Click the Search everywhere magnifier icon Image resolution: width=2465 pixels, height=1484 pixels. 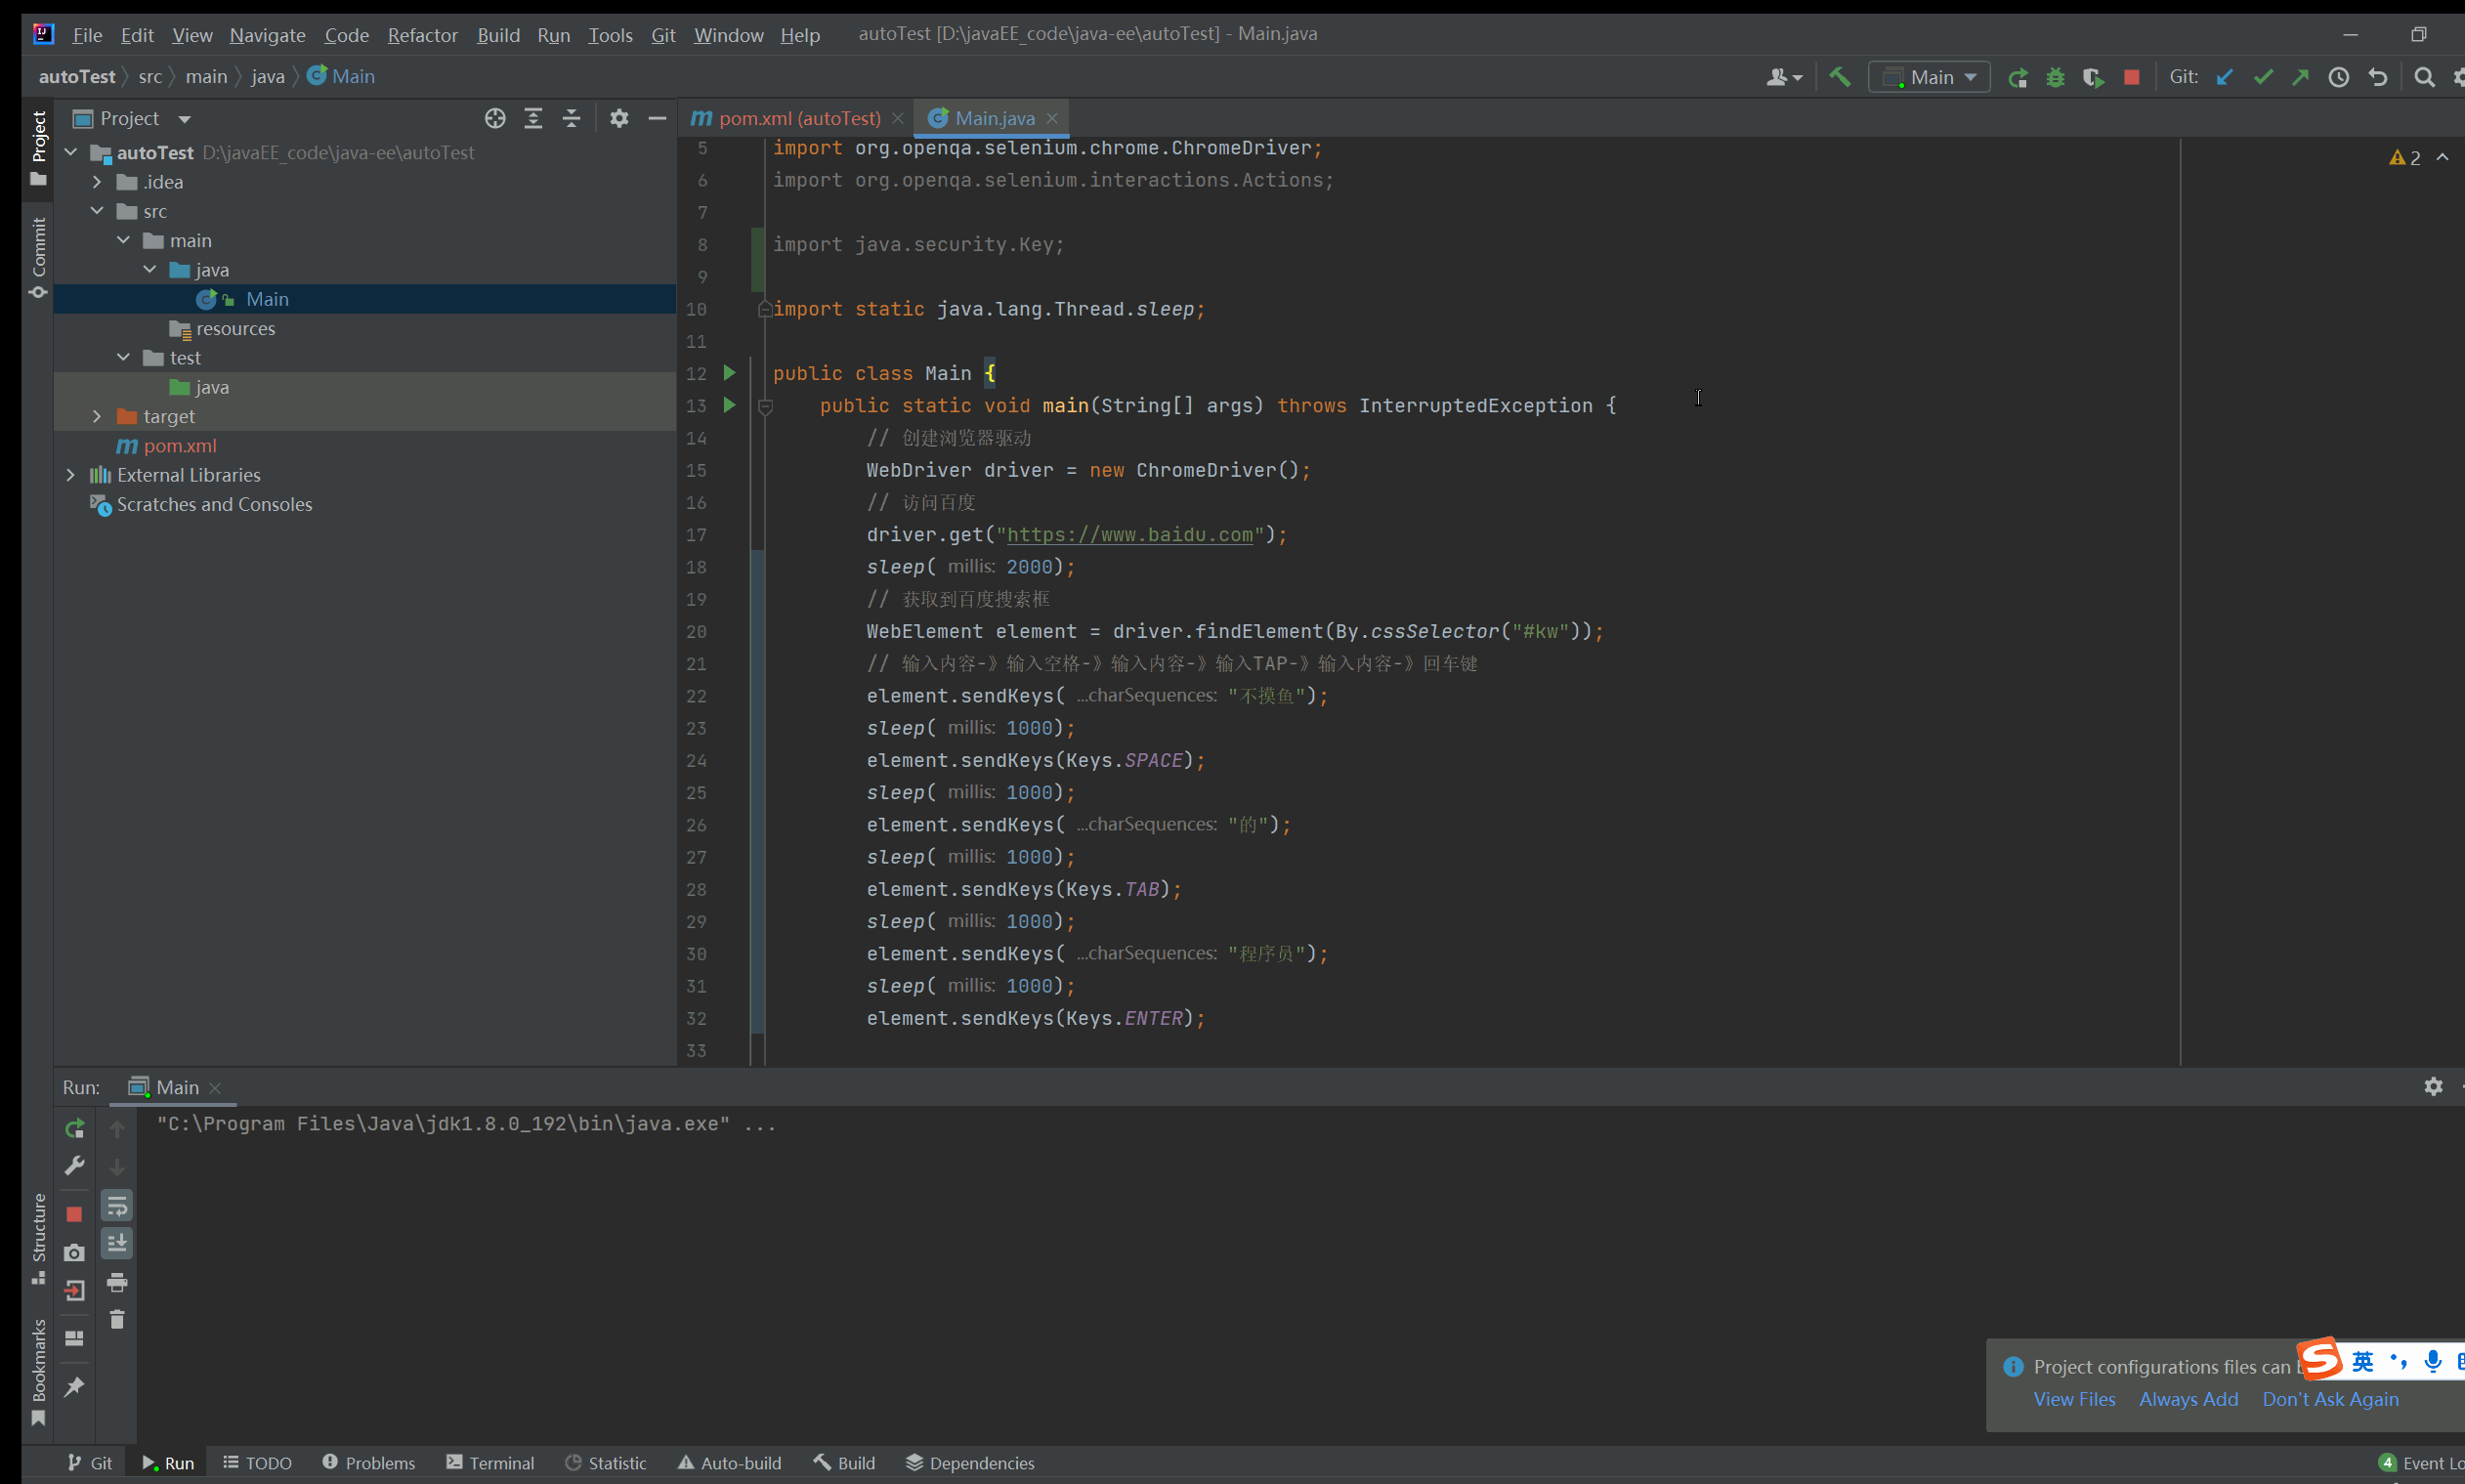coord(2421,74)
